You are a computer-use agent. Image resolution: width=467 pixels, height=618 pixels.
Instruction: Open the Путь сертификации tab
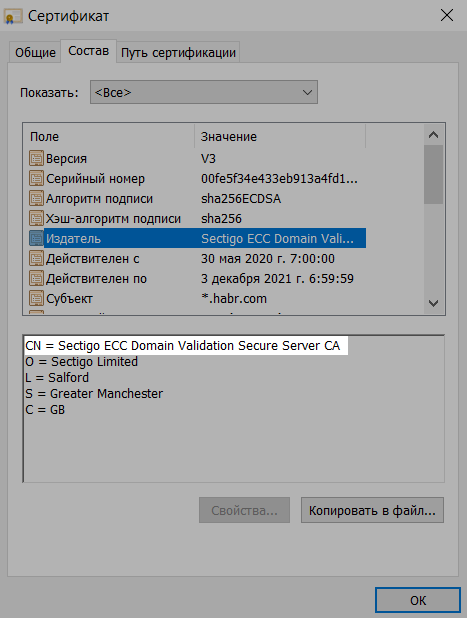coord(178,52)
